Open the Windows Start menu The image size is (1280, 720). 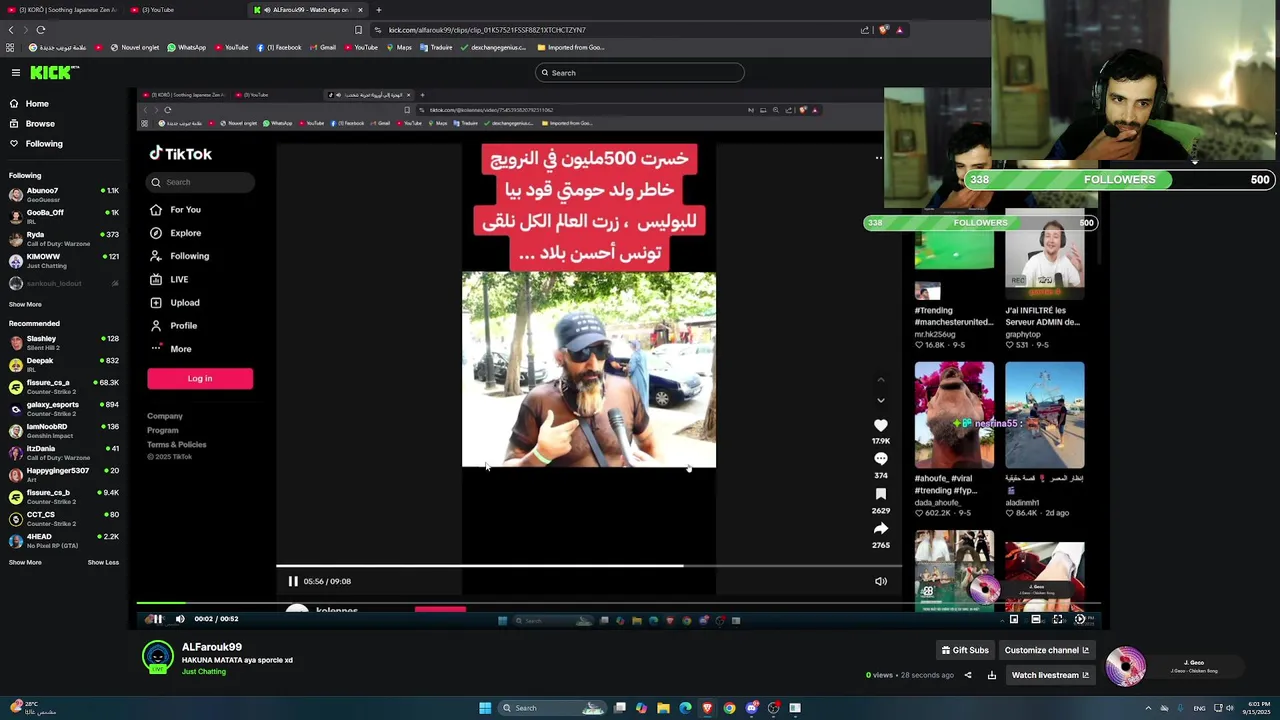[485, 708]
